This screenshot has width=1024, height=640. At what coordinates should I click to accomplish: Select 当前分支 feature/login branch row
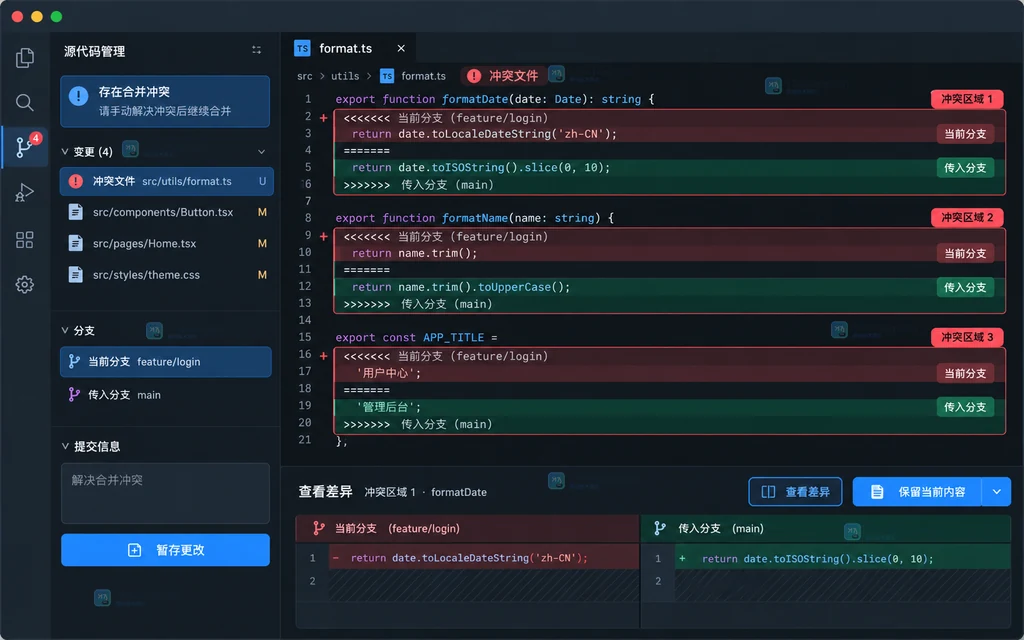166,362
